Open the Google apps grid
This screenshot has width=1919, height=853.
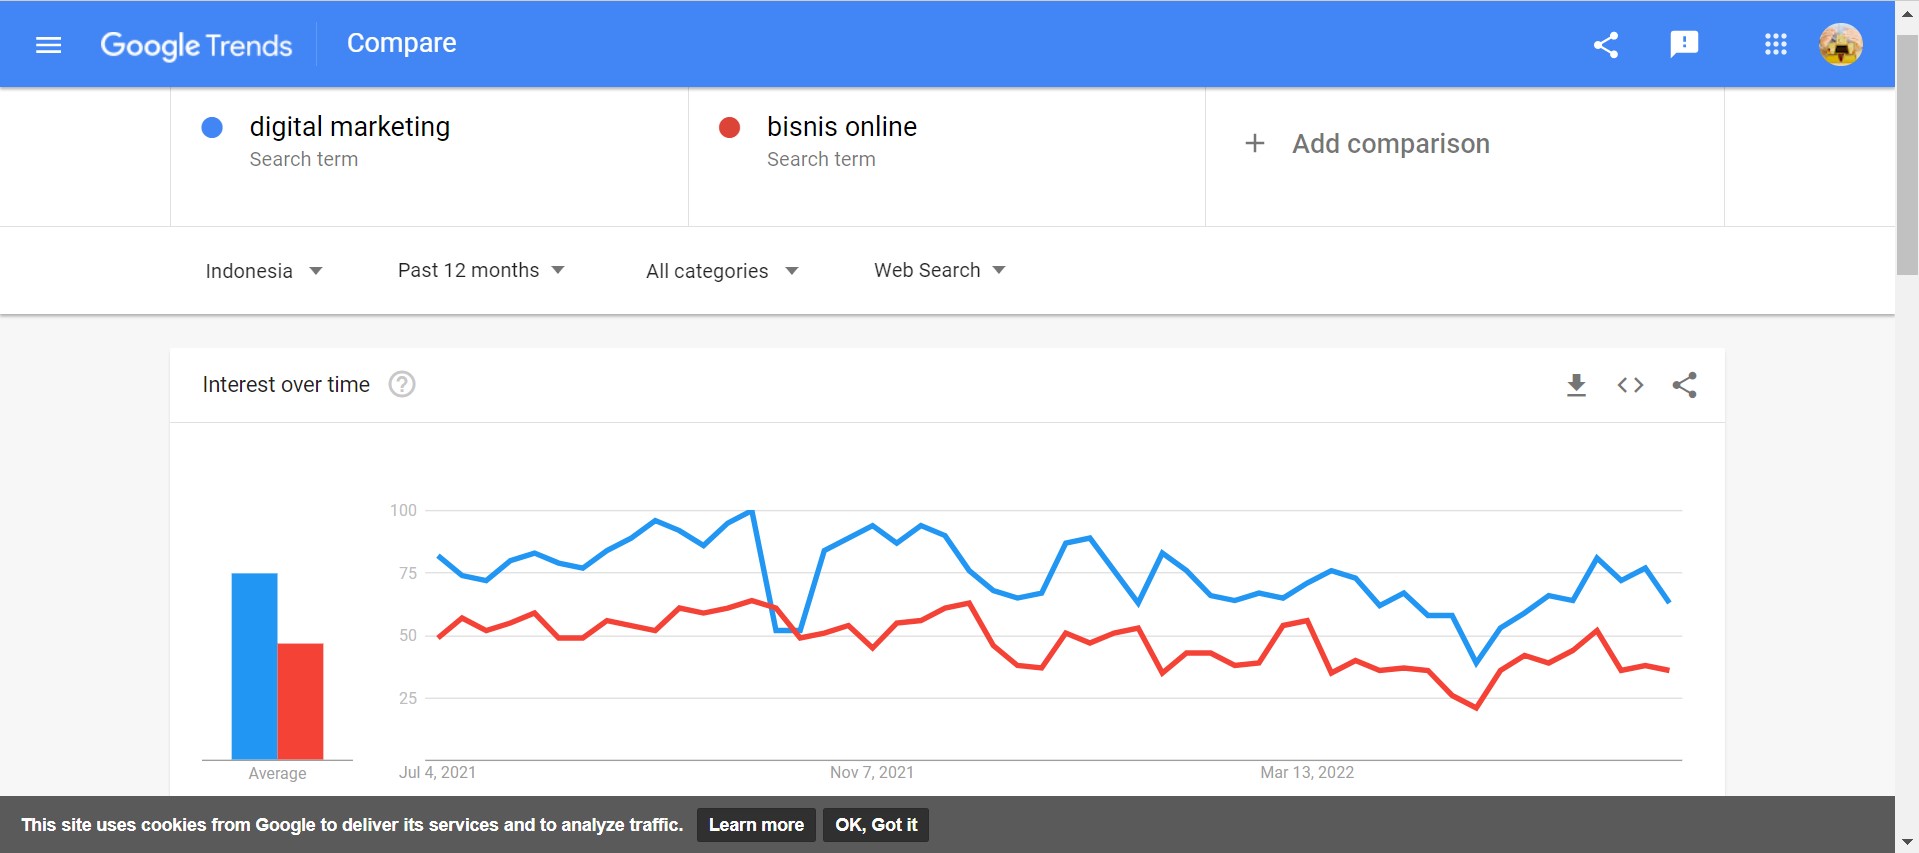(1775, 44)
